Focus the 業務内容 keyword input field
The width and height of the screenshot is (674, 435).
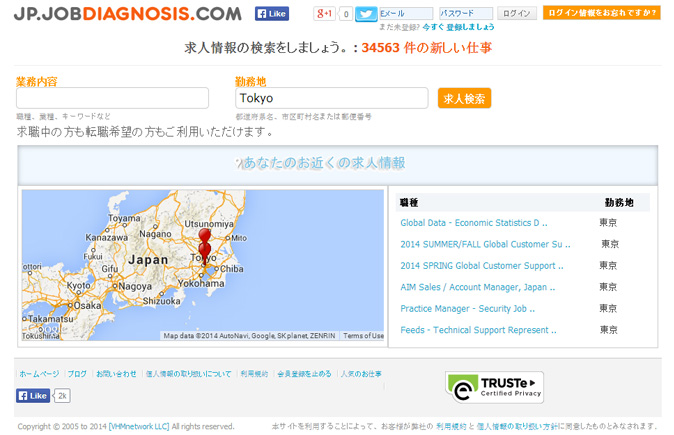[113, 98]
